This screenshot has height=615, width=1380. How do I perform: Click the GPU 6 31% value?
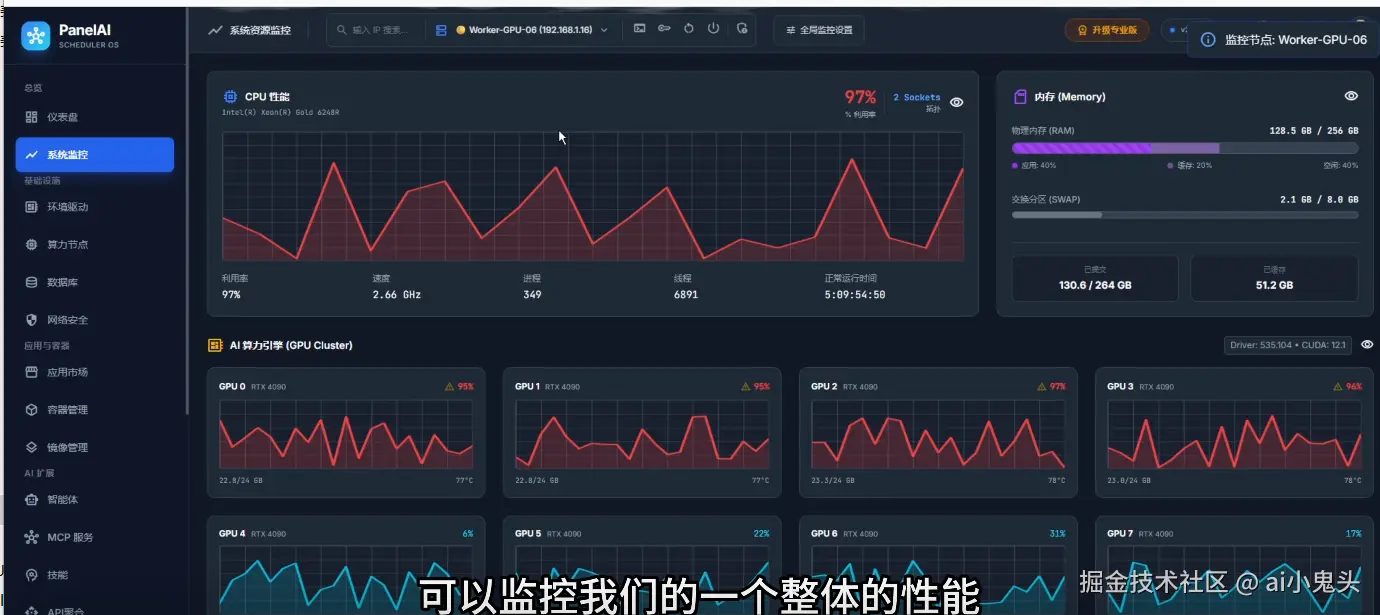[x=1058, y=534]
